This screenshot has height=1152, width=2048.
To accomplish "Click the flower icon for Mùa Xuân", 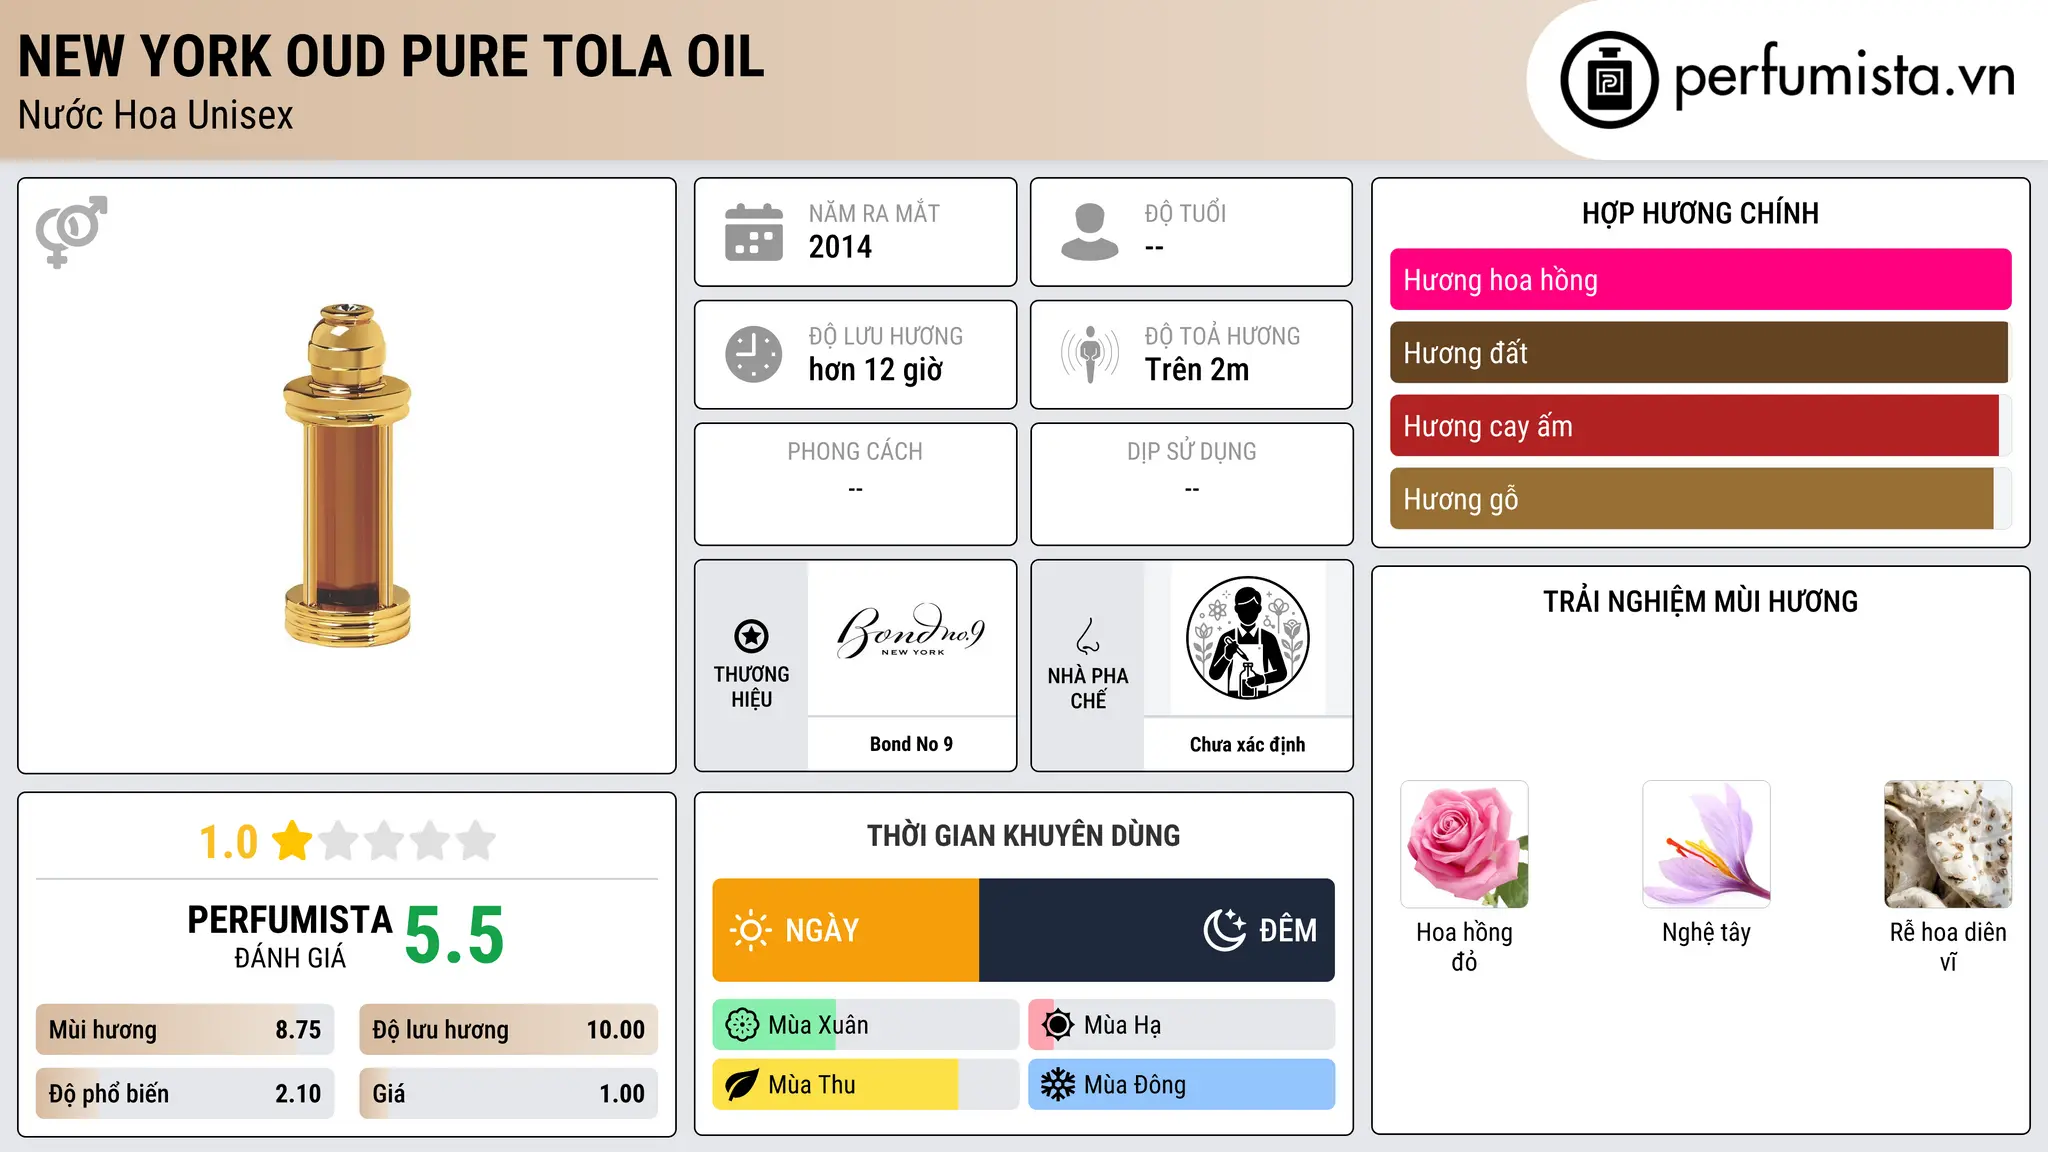I will coord(742,1025).
